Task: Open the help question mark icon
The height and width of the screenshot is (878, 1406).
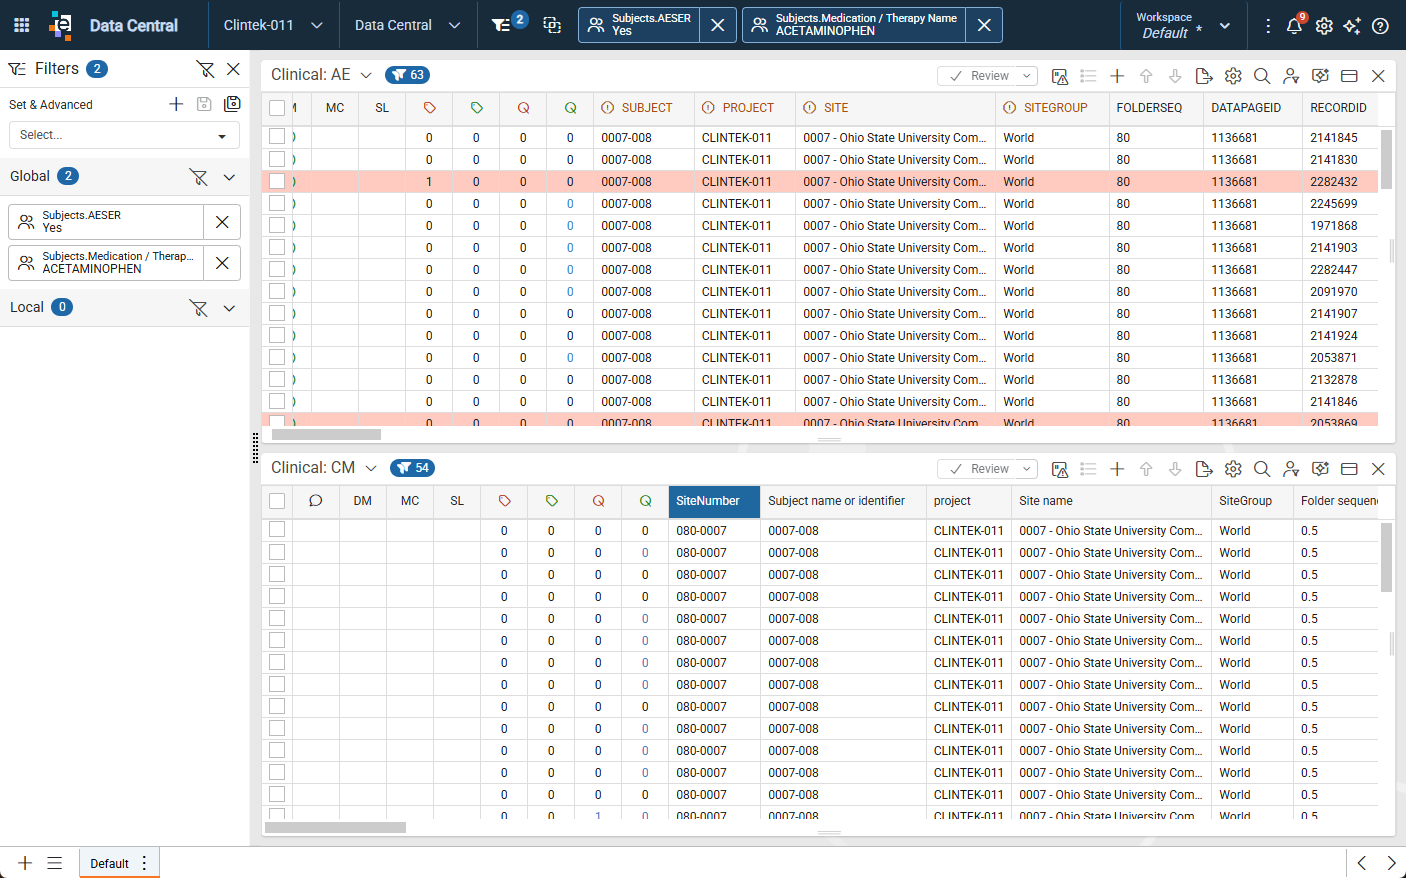Action: [1380, 26]
